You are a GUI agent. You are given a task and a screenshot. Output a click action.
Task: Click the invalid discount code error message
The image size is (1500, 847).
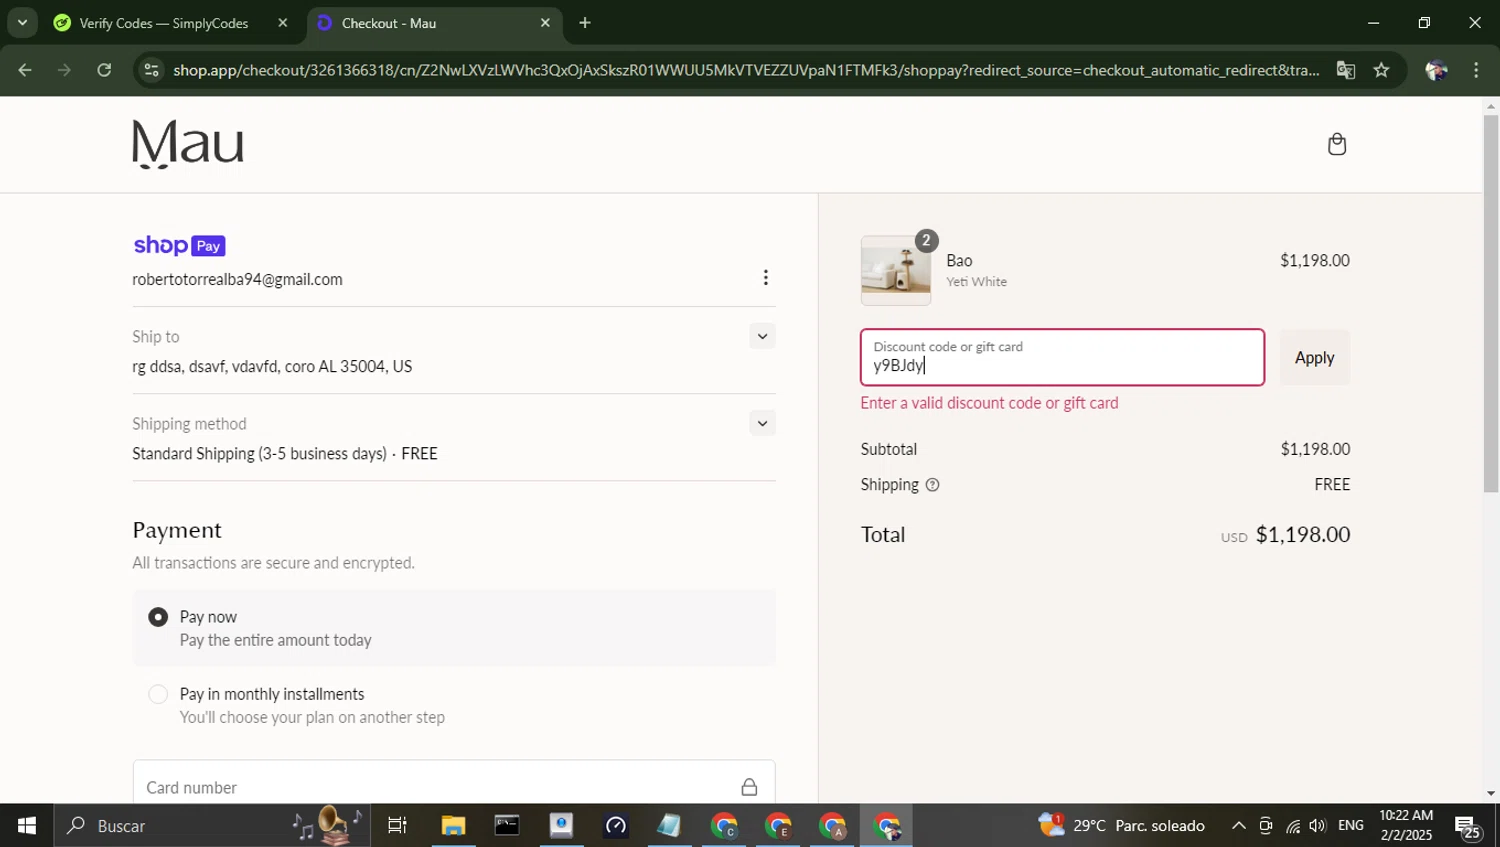(989, 403)
